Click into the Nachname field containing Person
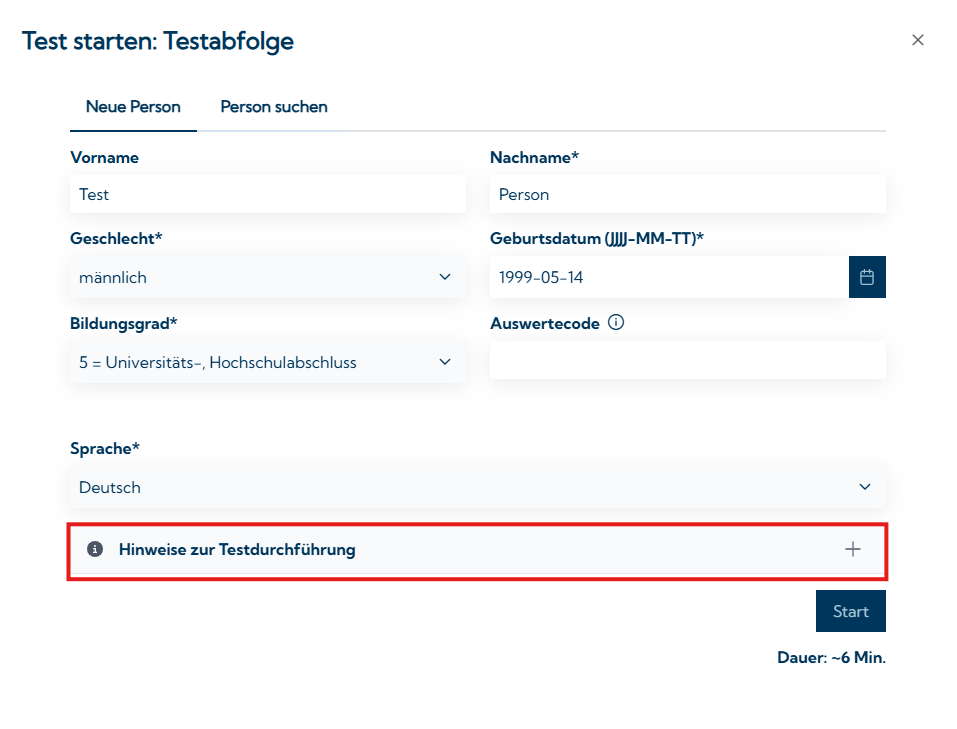Viewport: 957px width, 729px height. (687, 195)
